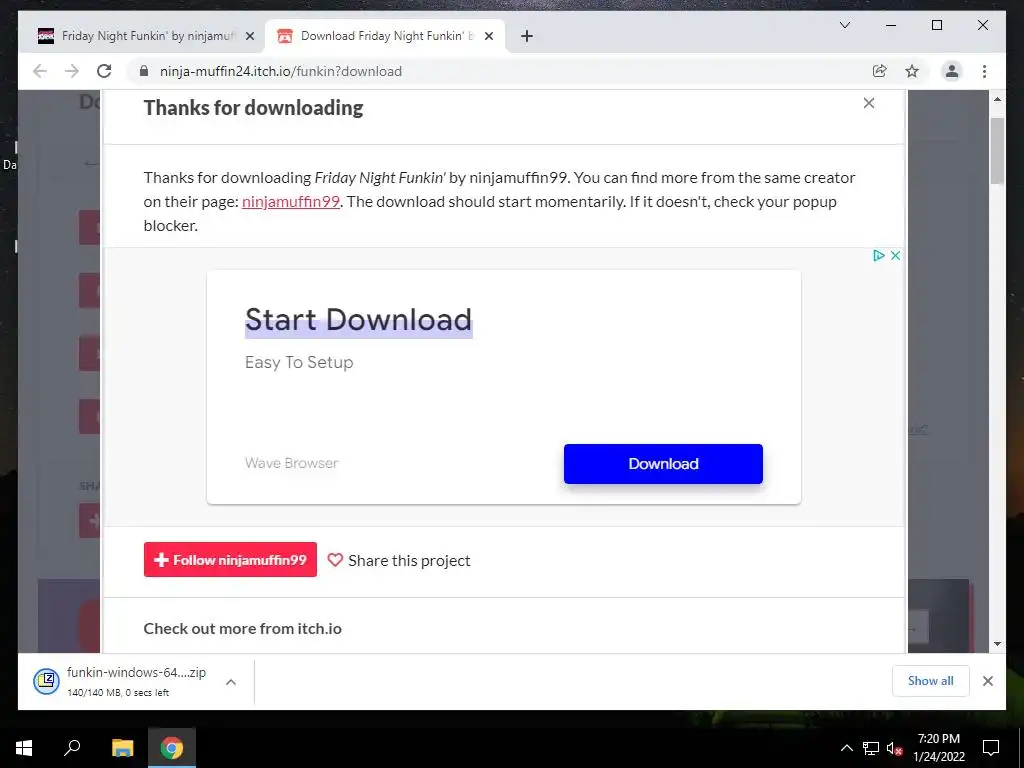This screenshot has height=768, width=1024.
Task: Click the Start Download ad headline
Action: point(358,320)
